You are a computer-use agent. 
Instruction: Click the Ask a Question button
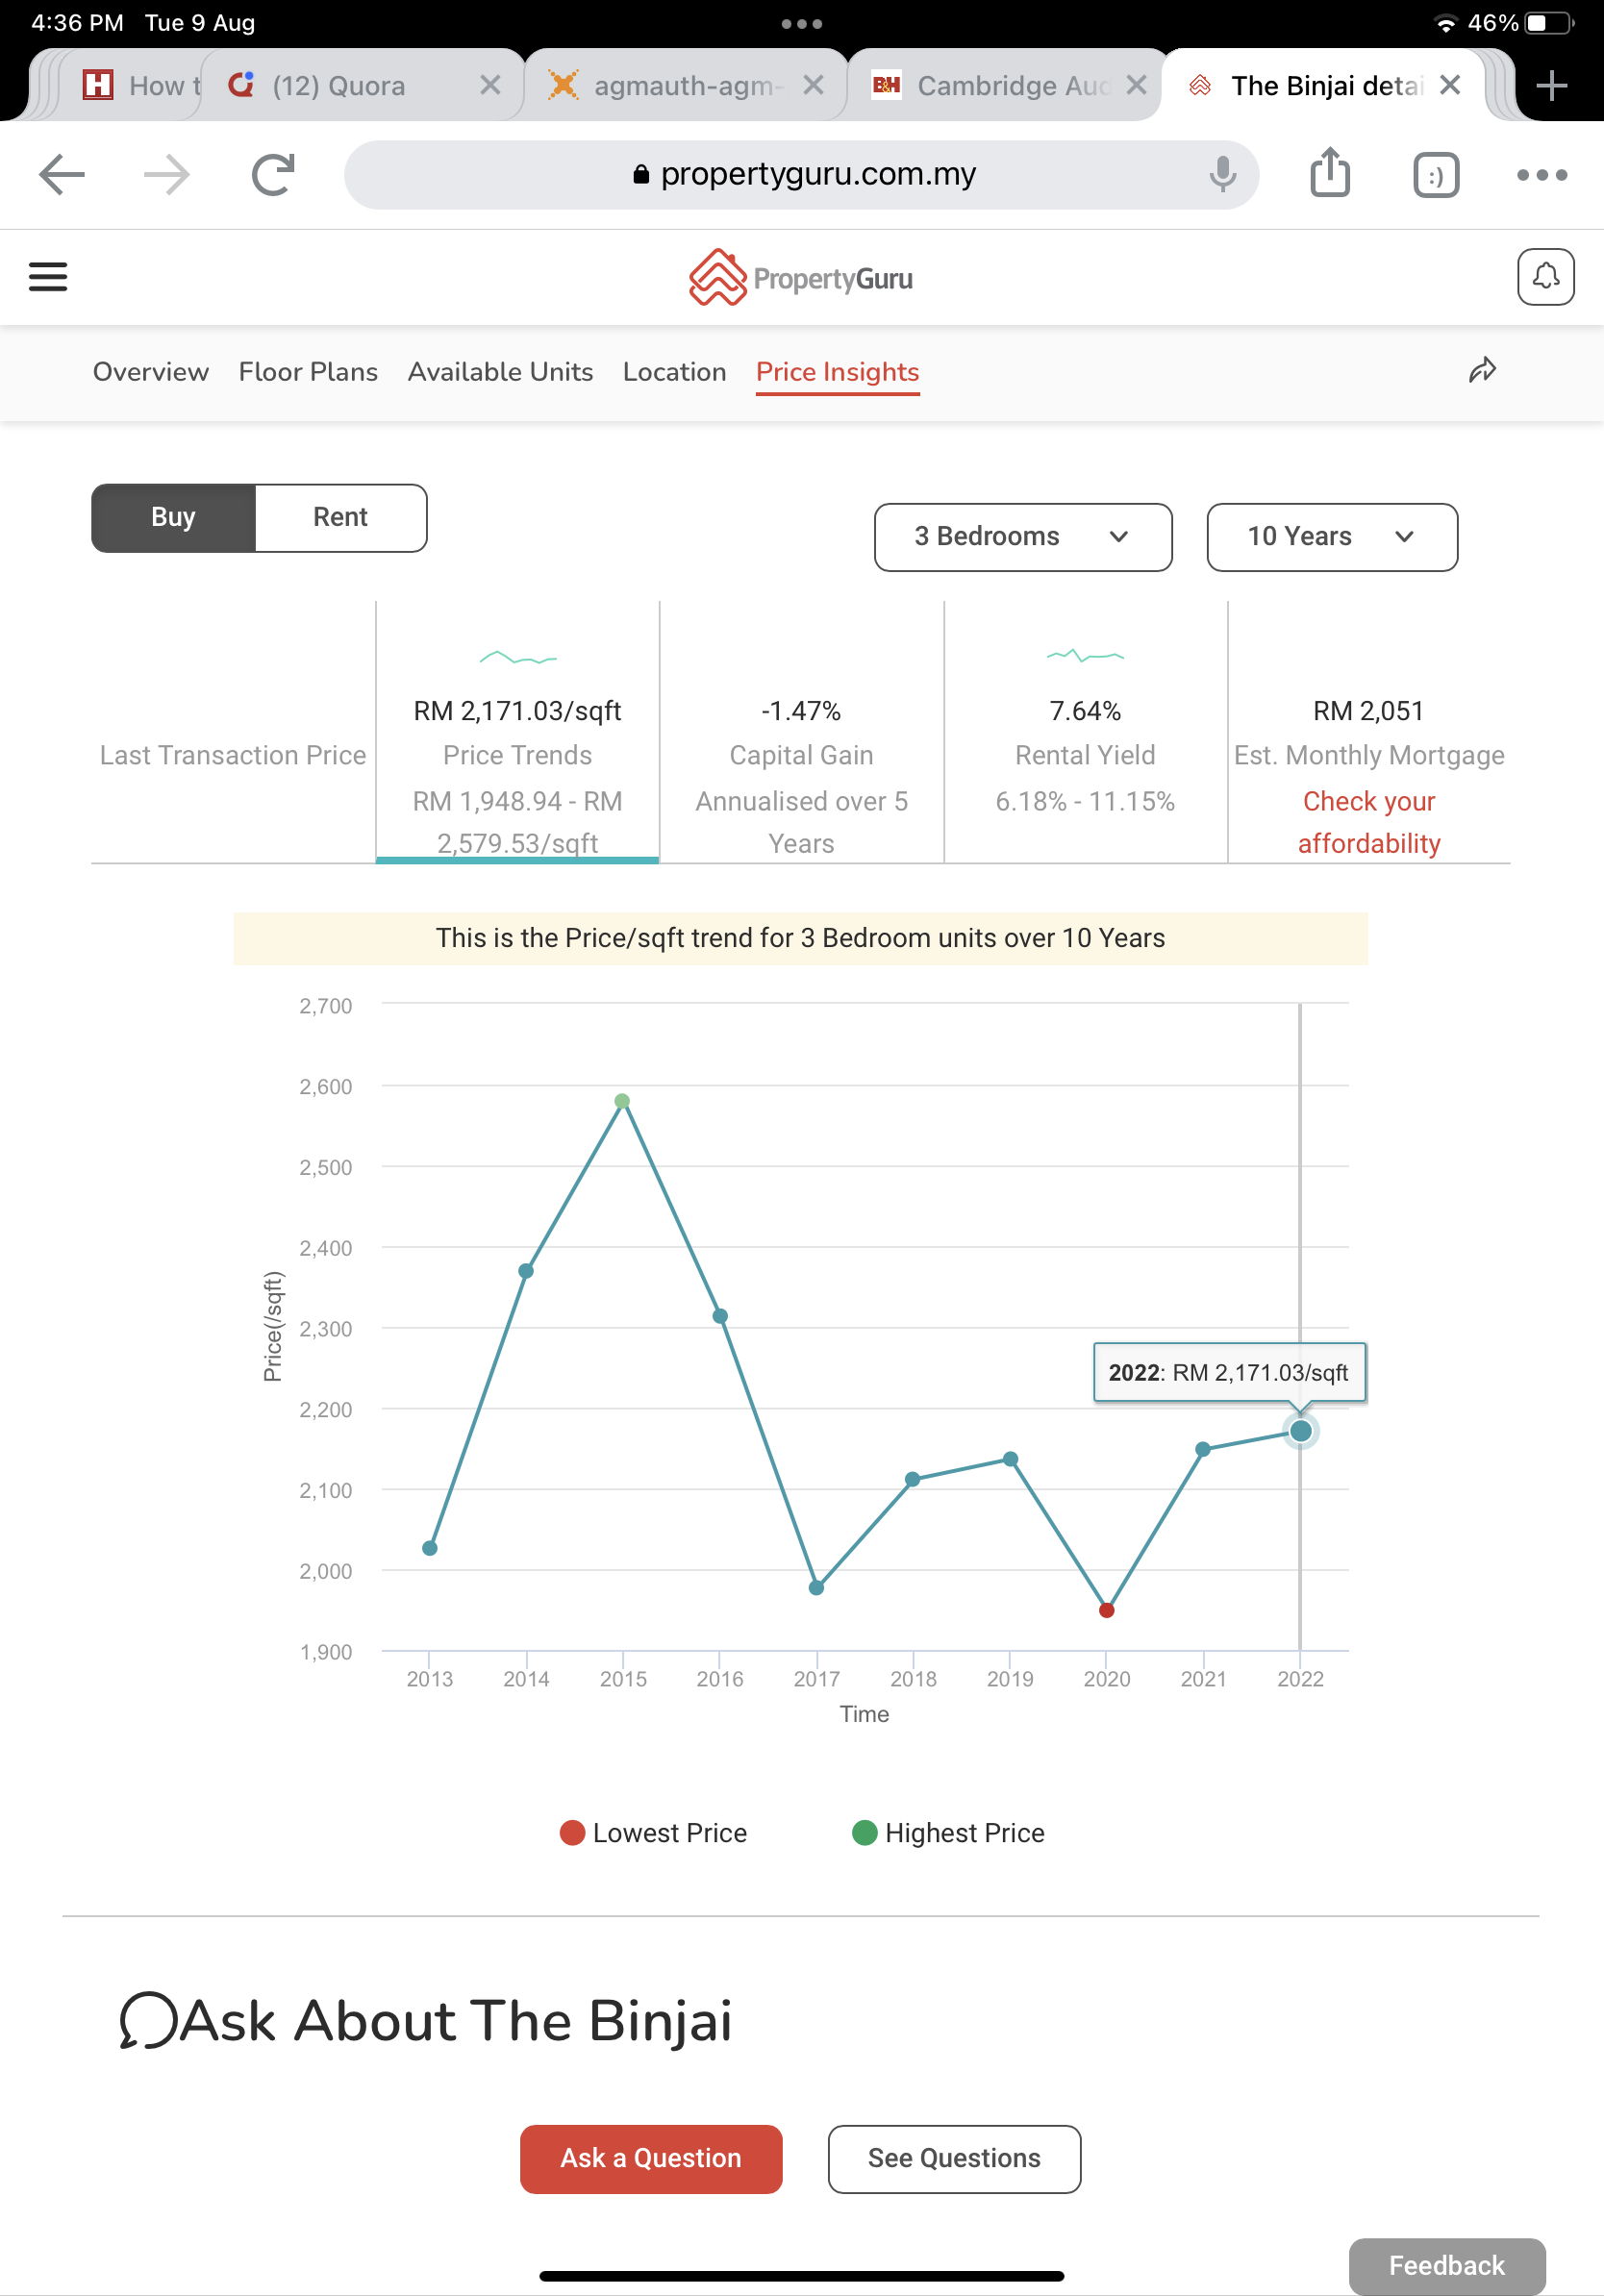point(651,2158)
